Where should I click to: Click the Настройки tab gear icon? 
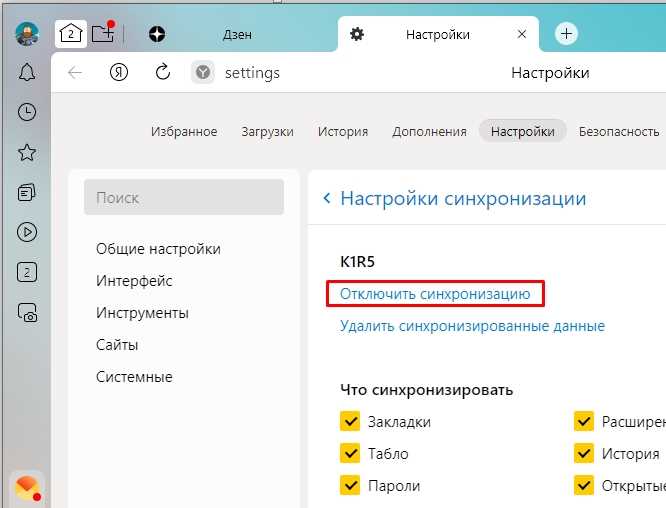coord(357,34)
